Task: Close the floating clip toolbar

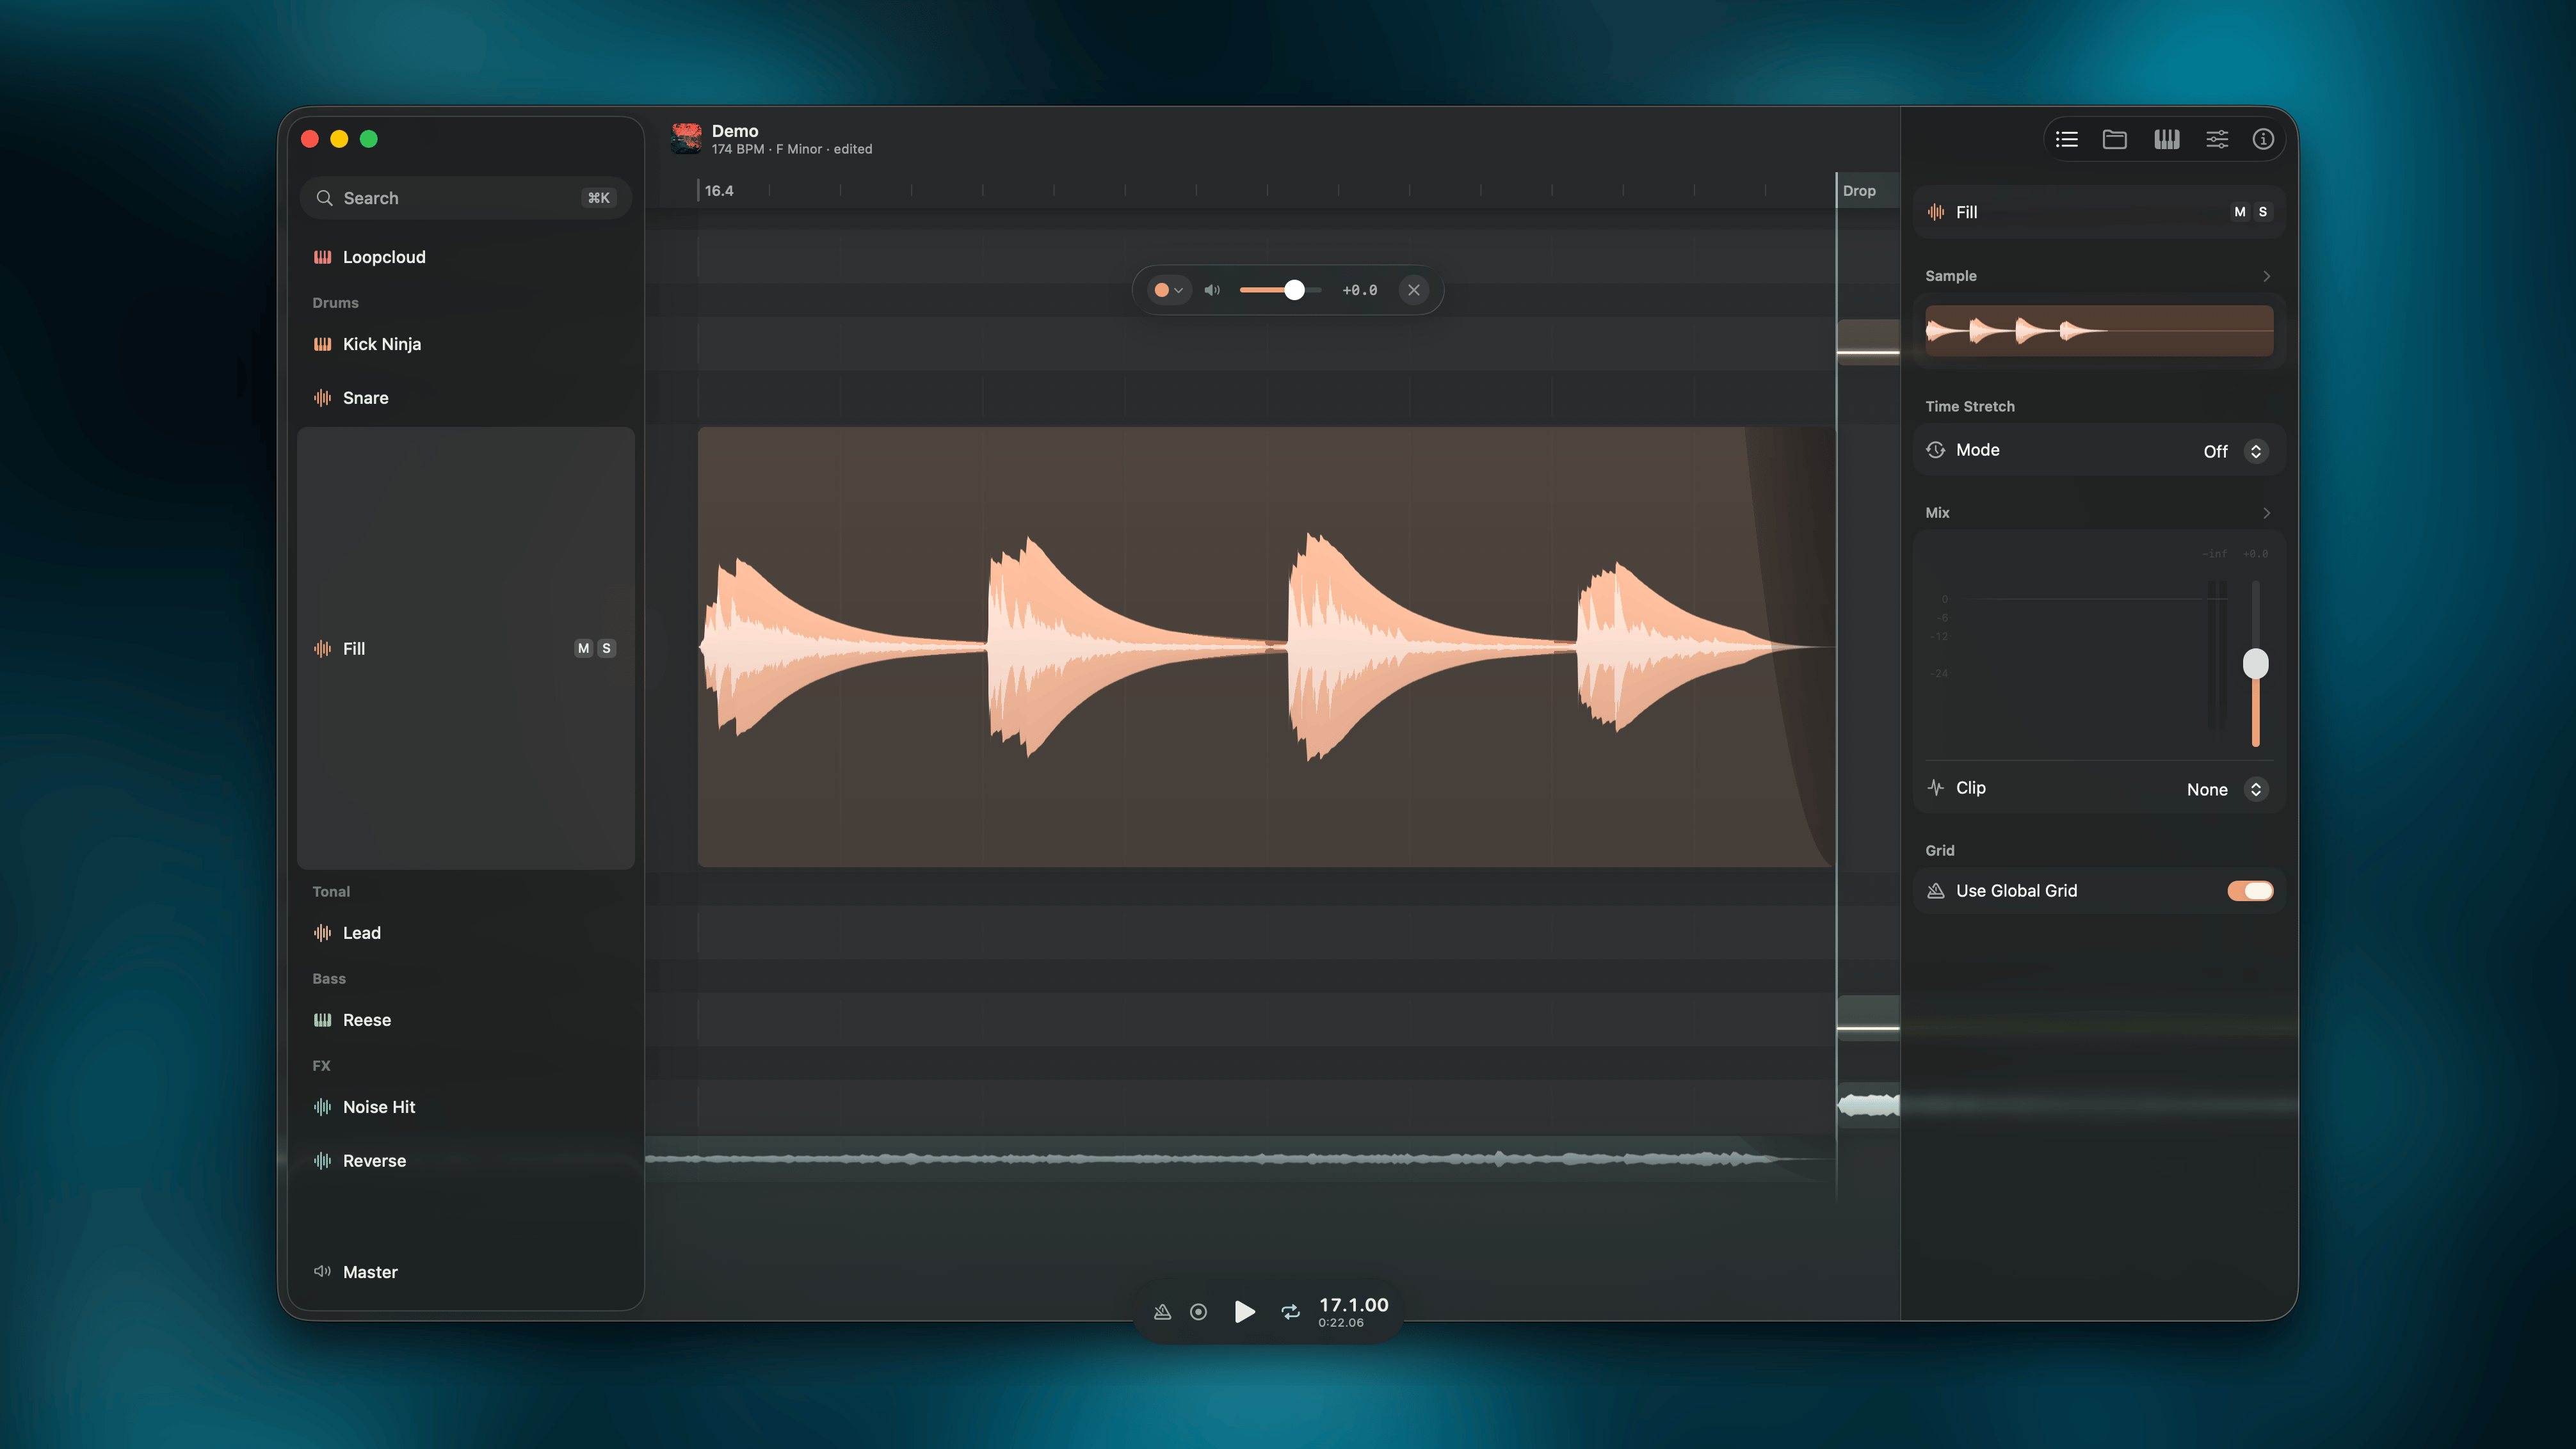Action: coord(1414,290)
